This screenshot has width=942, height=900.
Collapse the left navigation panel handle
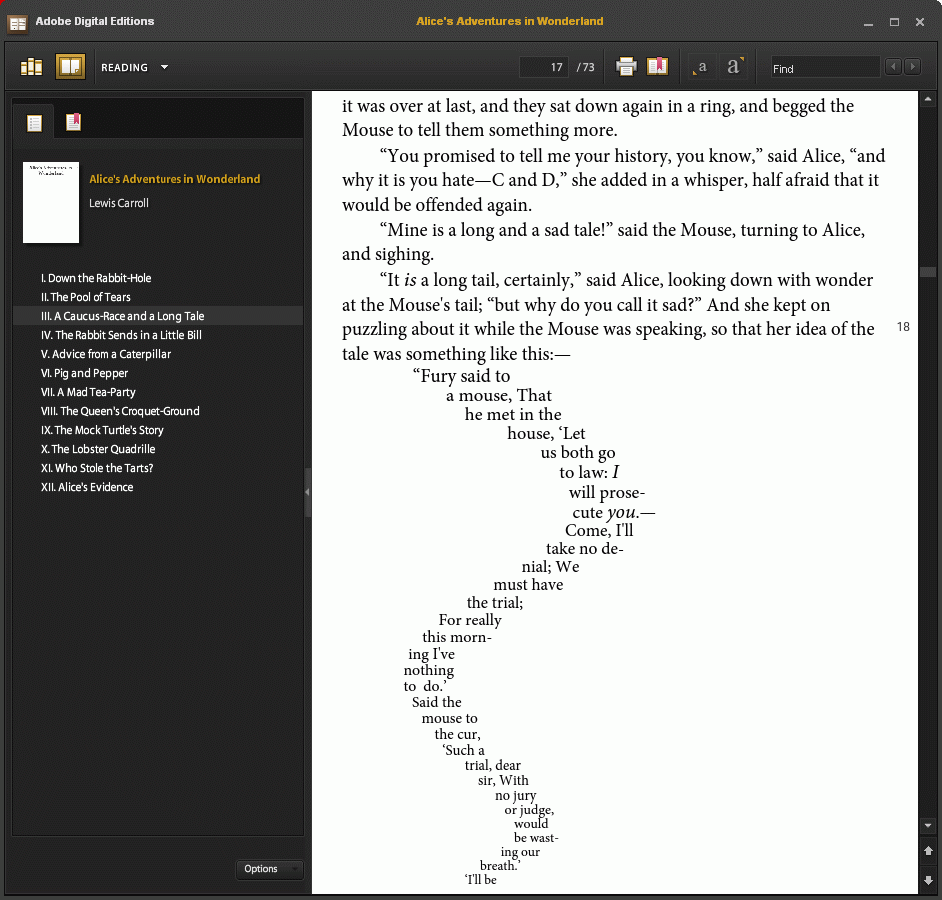tap(308, 492)
